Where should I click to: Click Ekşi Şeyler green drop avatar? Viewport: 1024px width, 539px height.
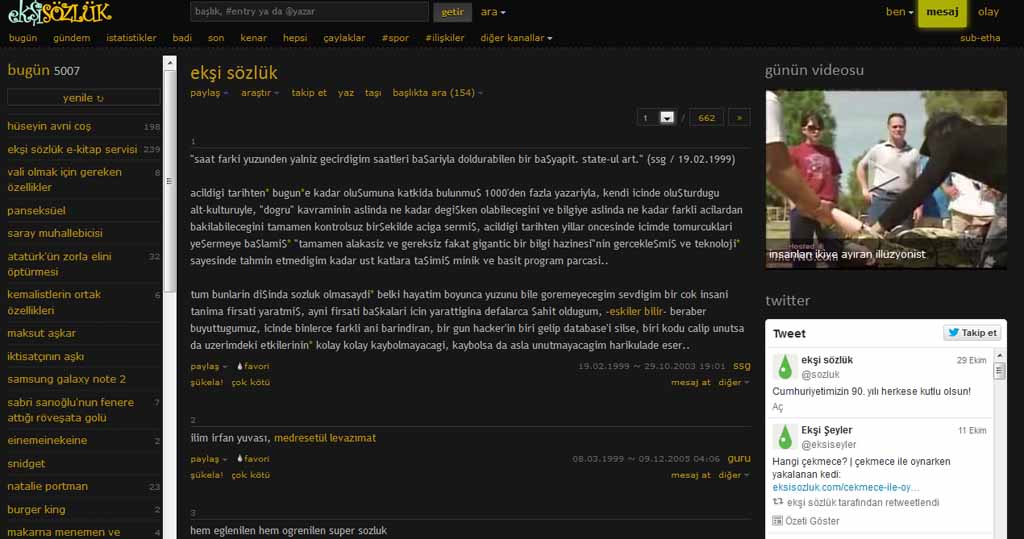point(784,437)
